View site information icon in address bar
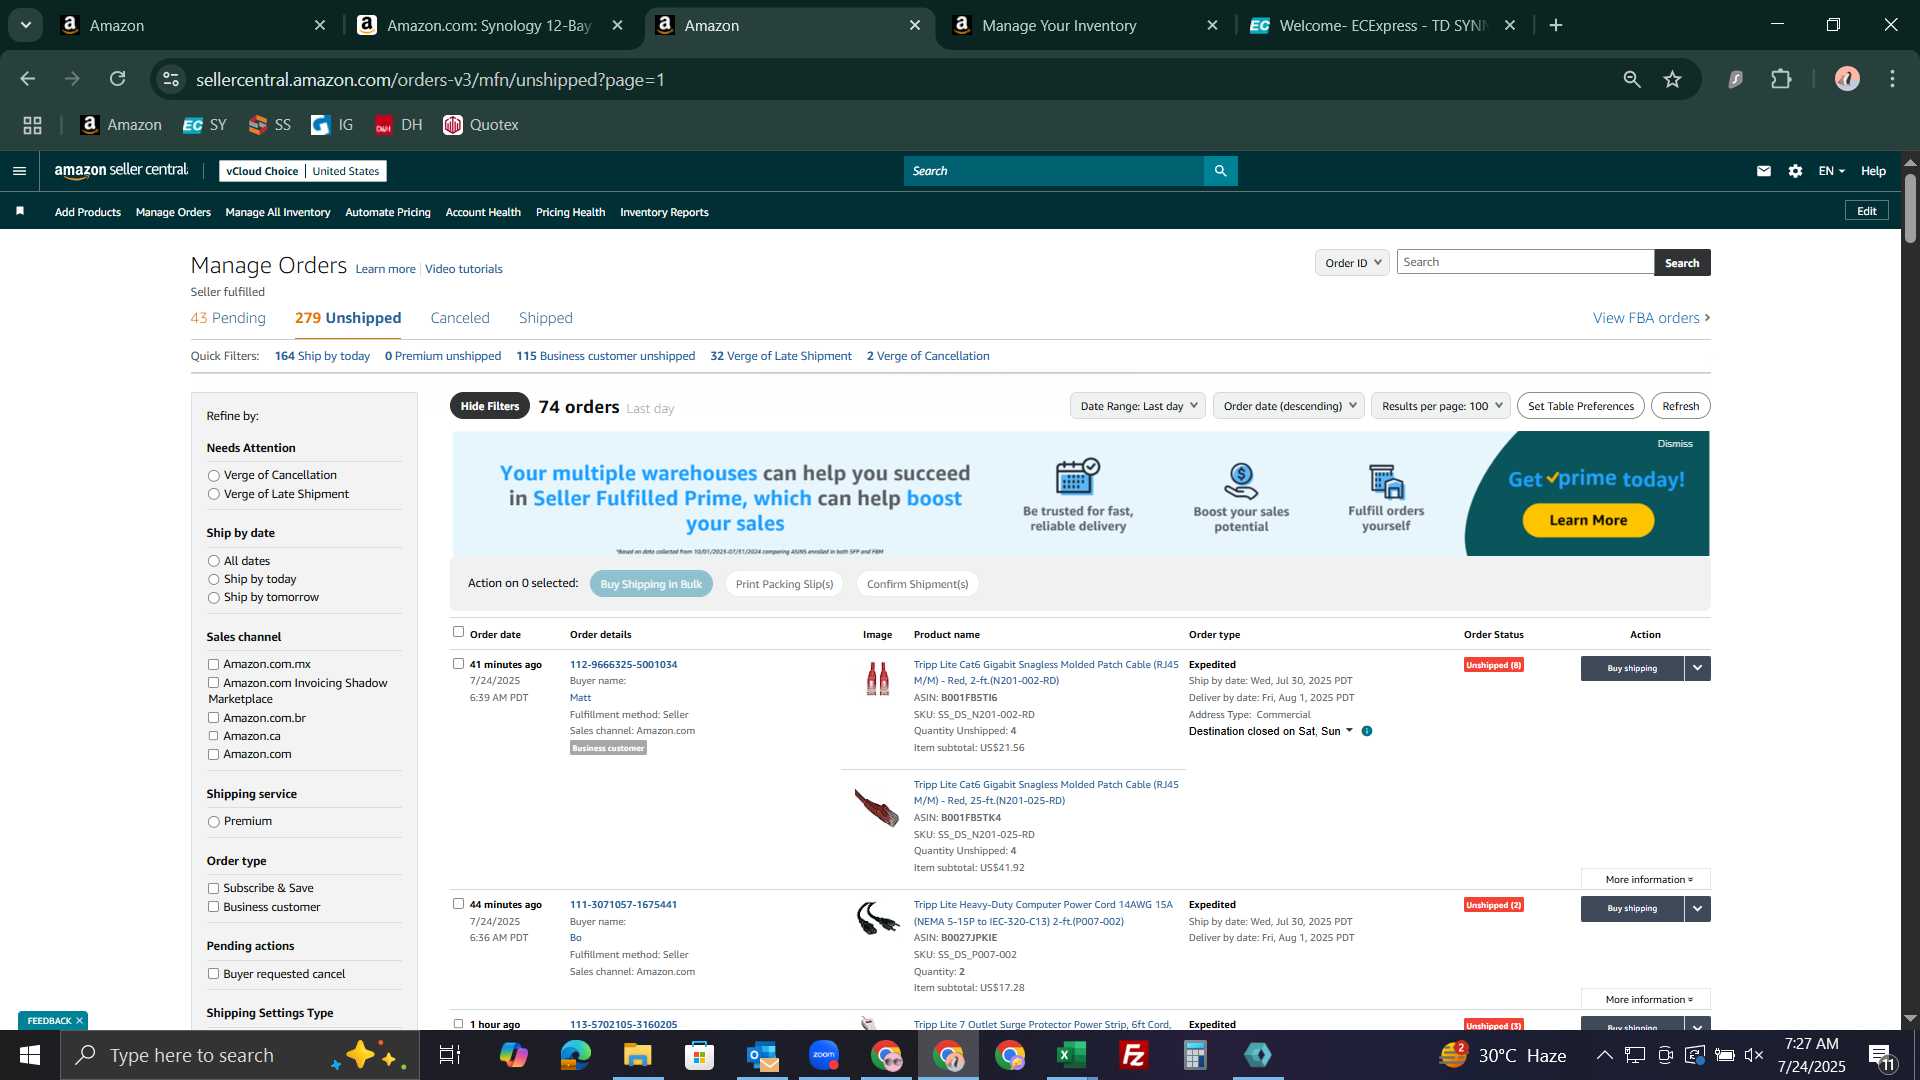 tap(171, 79)
